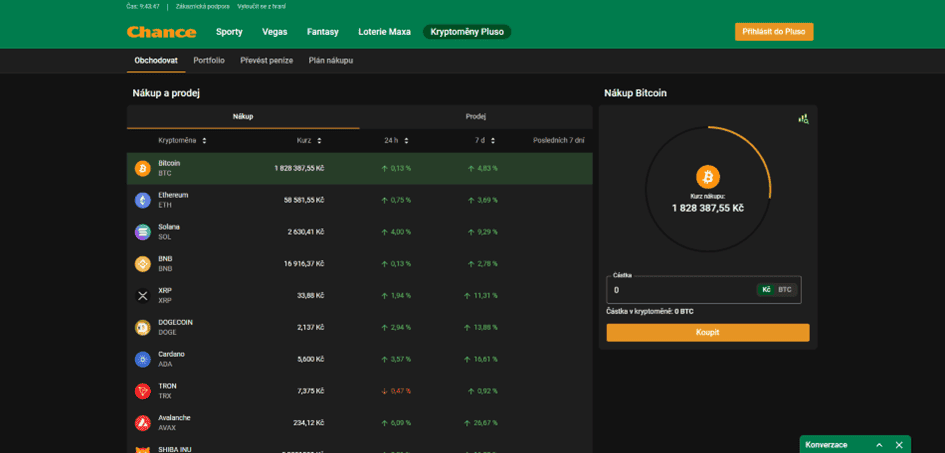This screenshot has height=453, width=945.
Task: Open chart analysis icon in Nákup Bitcoin panel
Action: coord(803,119)
